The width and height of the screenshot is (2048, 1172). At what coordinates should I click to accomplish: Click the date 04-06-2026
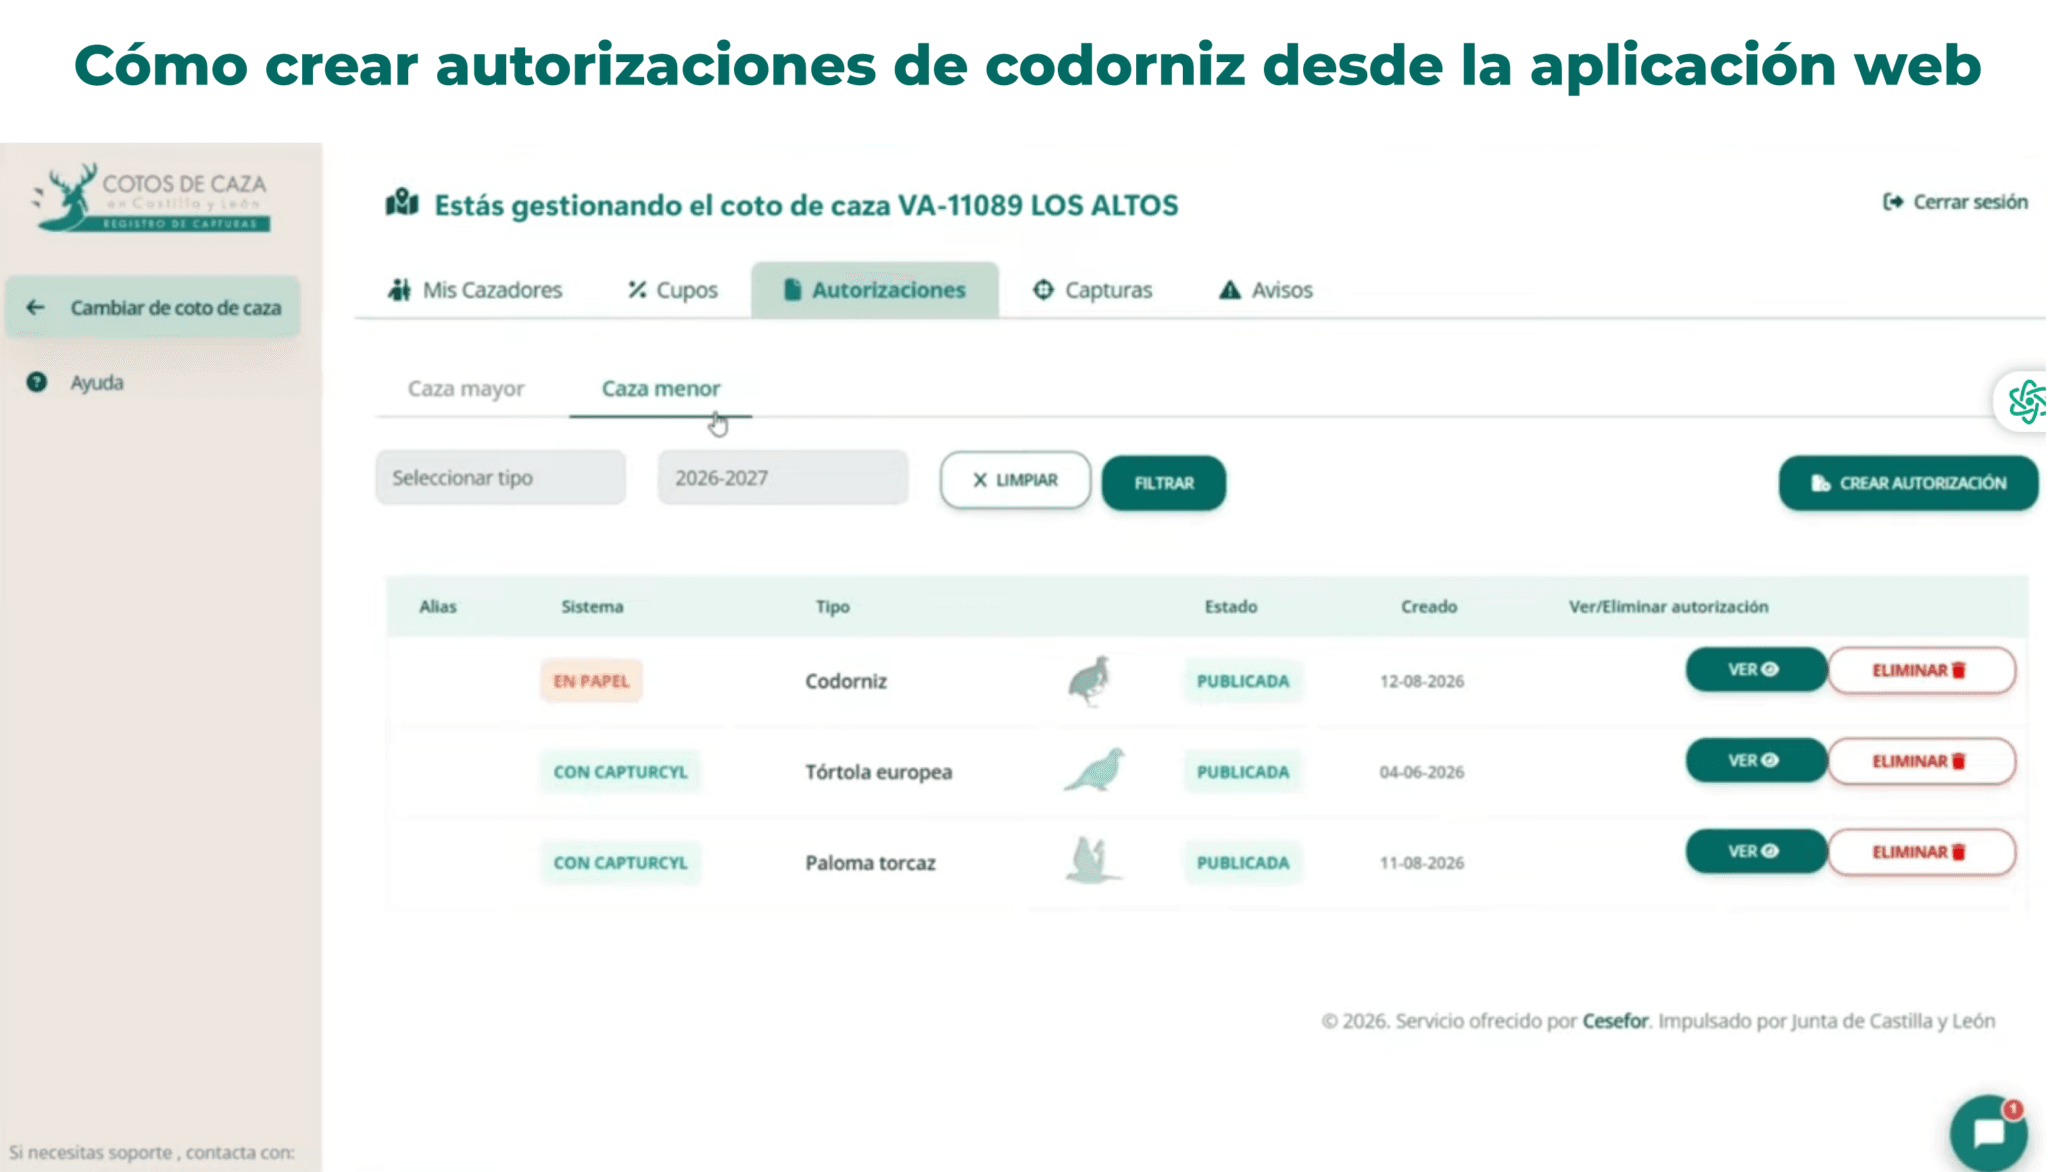(x=1422, y=772)
